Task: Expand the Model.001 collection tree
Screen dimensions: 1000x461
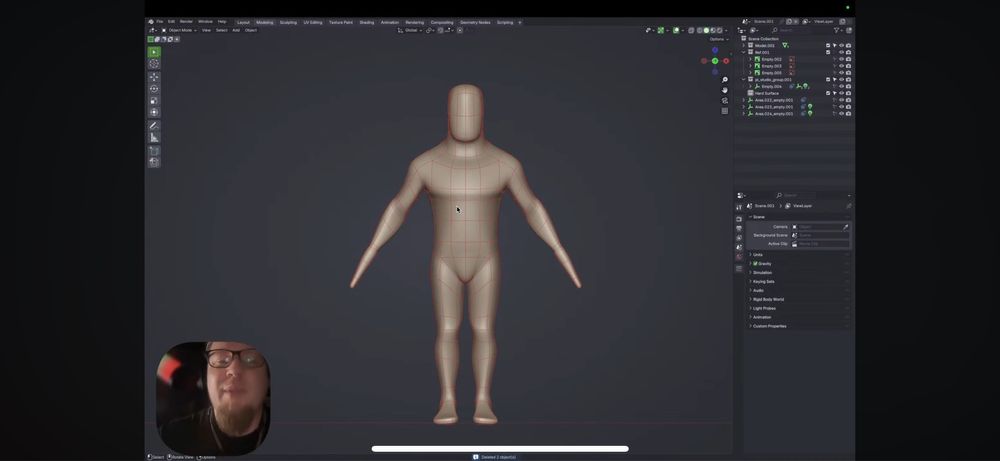Action: click(x=744, y=45)
